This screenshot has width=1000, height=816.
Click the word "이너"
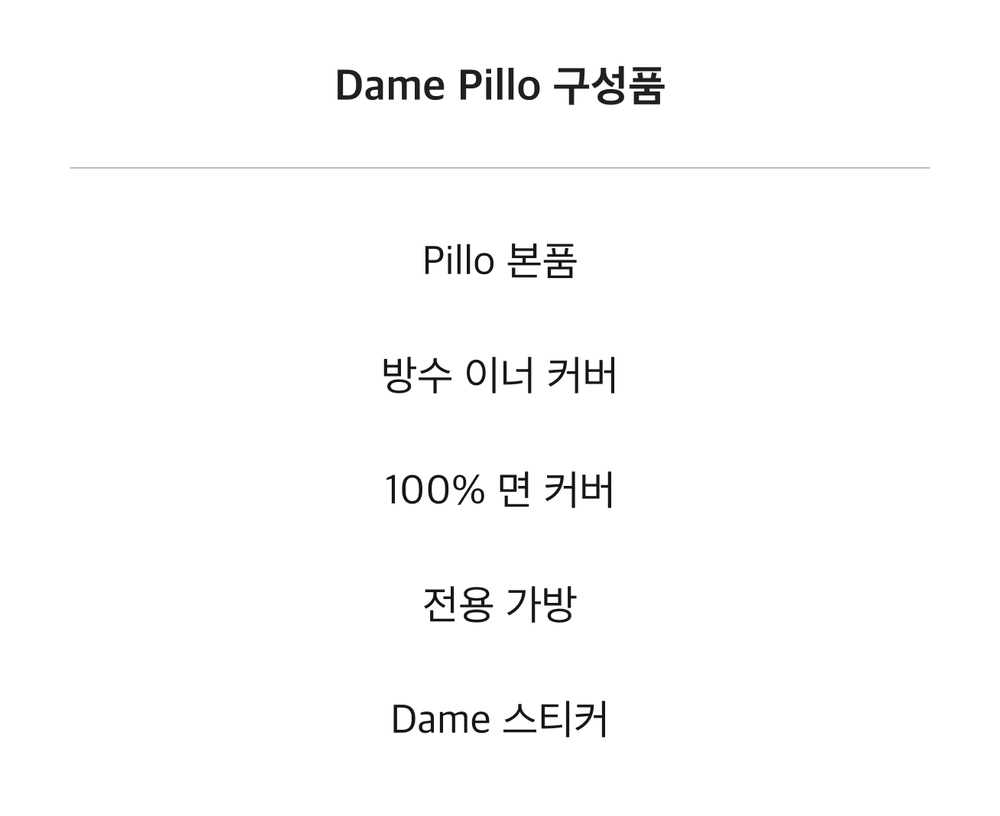click(x=499, y=375)
